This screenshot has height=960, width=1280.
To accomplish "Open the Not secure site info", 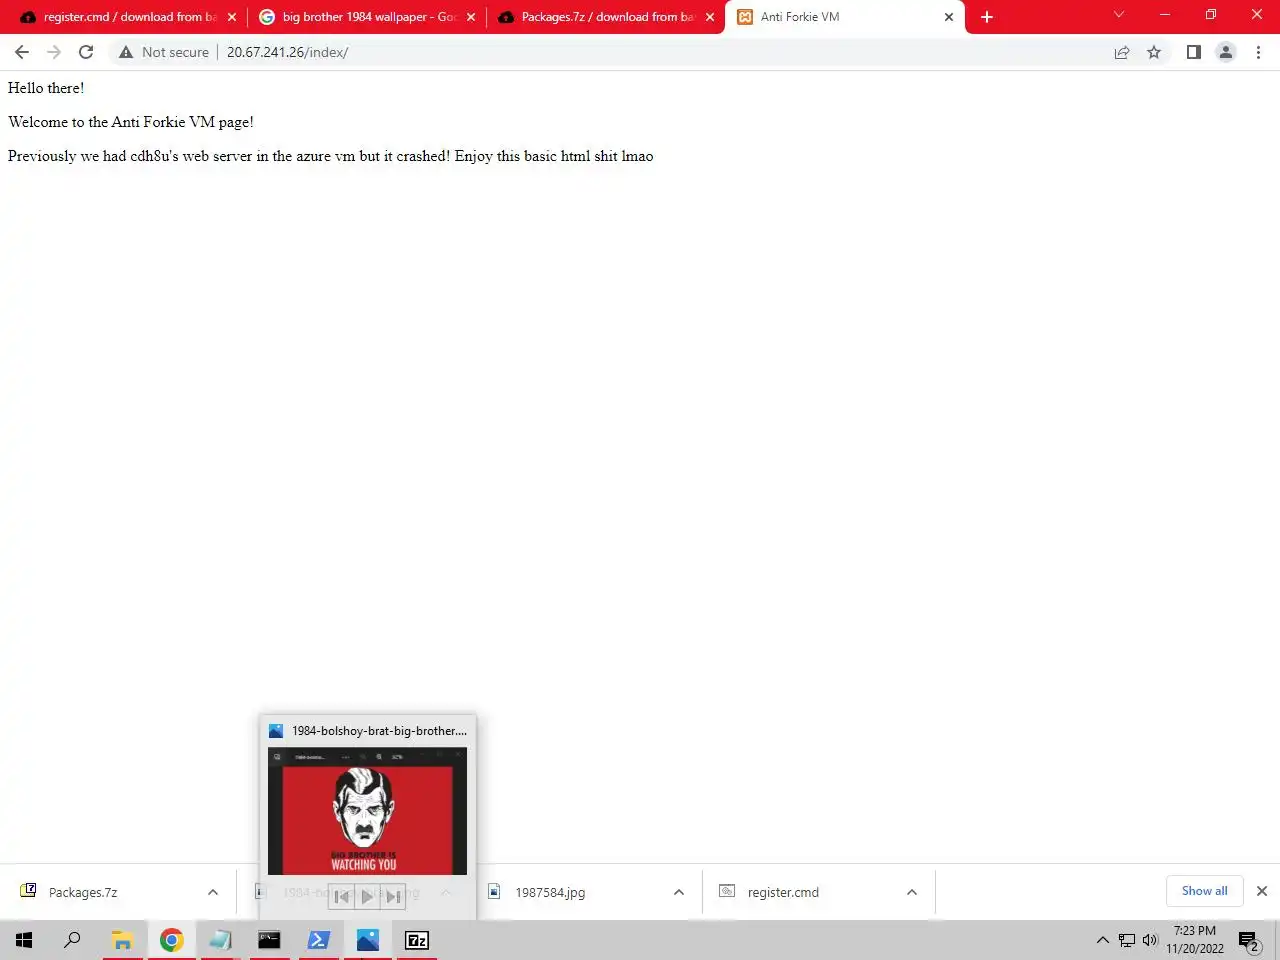I will click(x=164, y=52).
